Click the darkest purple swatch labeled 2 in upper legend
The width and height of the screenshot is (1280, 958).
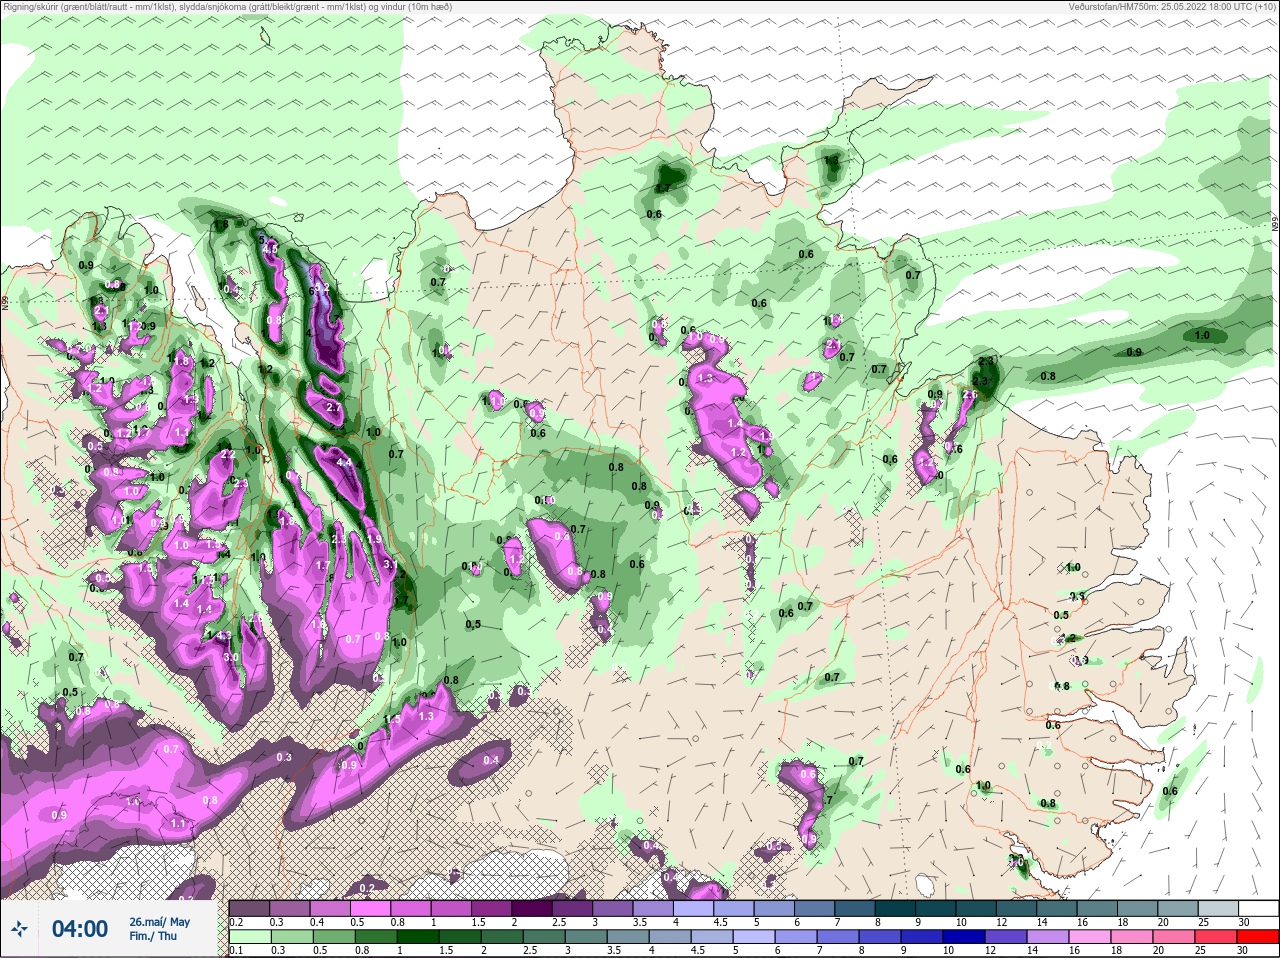coord(531,909)
